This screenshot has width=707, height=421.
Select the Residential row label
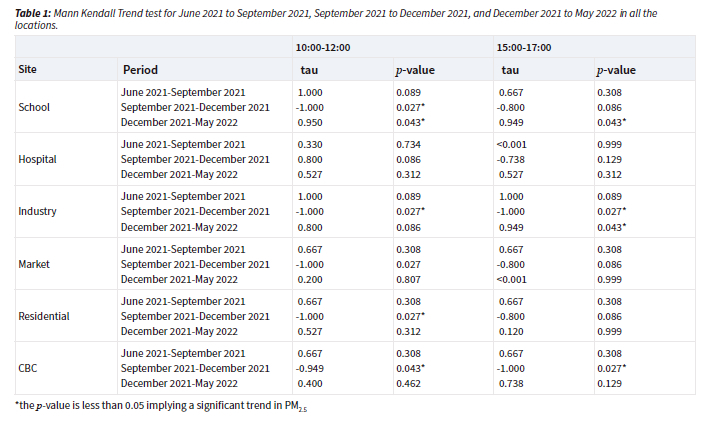[44, 316]
